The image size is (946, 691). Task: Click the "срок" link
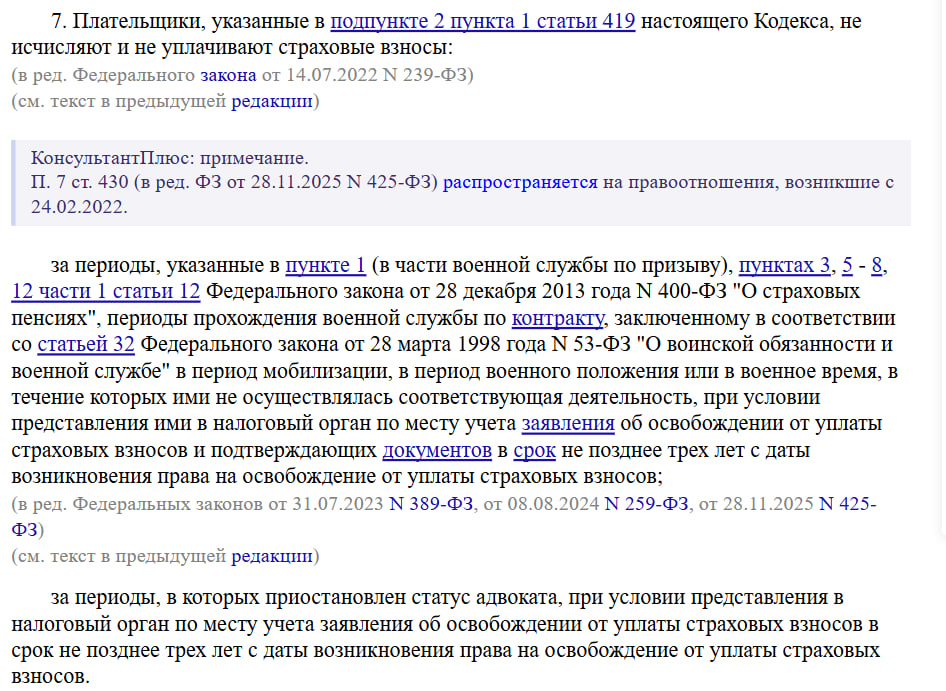click(x=534, y=450)
